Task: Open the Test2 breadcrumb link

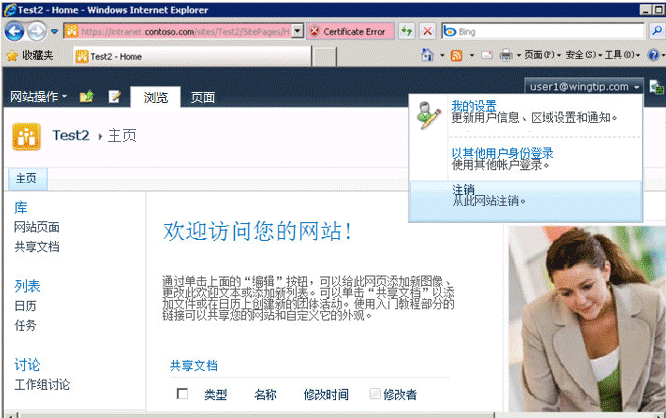Action: point(71,136)
